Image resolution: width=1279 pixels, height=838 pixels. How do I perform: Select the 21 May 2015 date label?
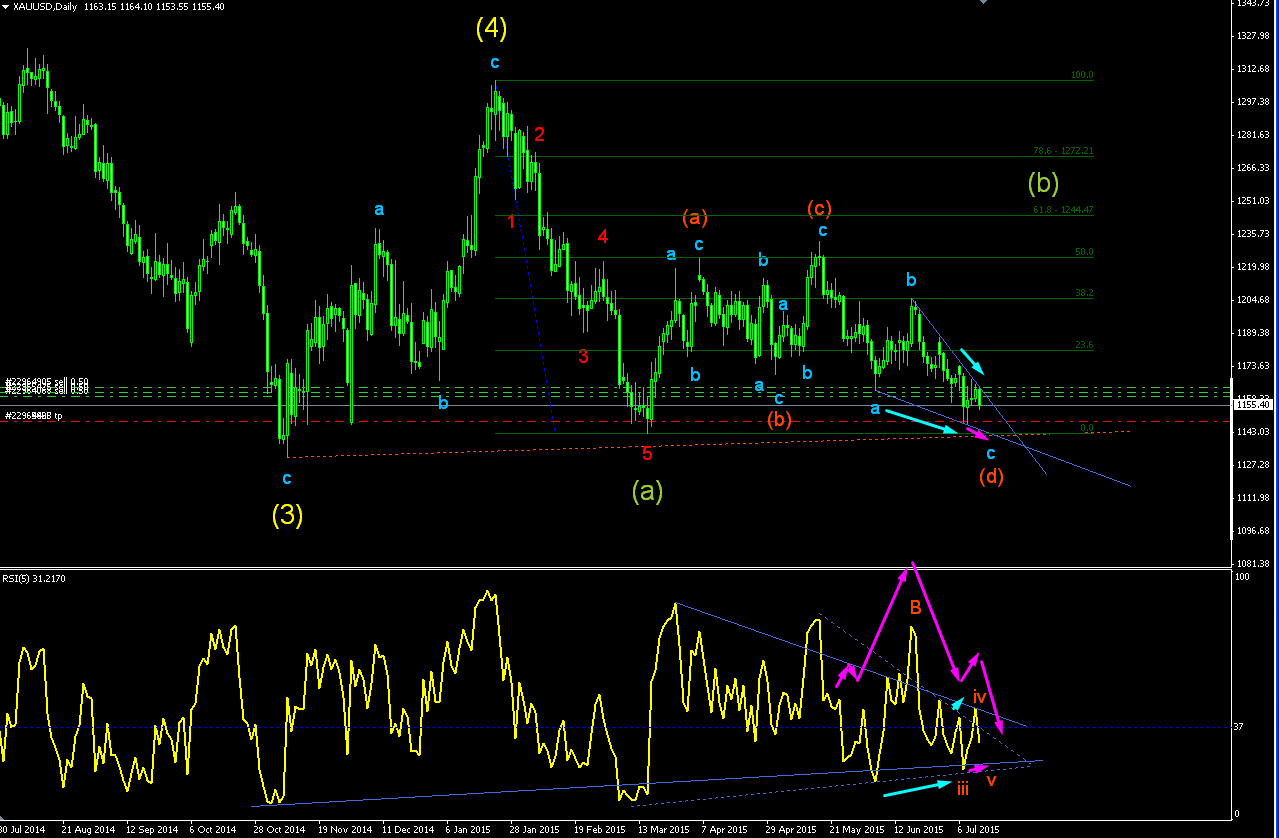click(858, 830)
